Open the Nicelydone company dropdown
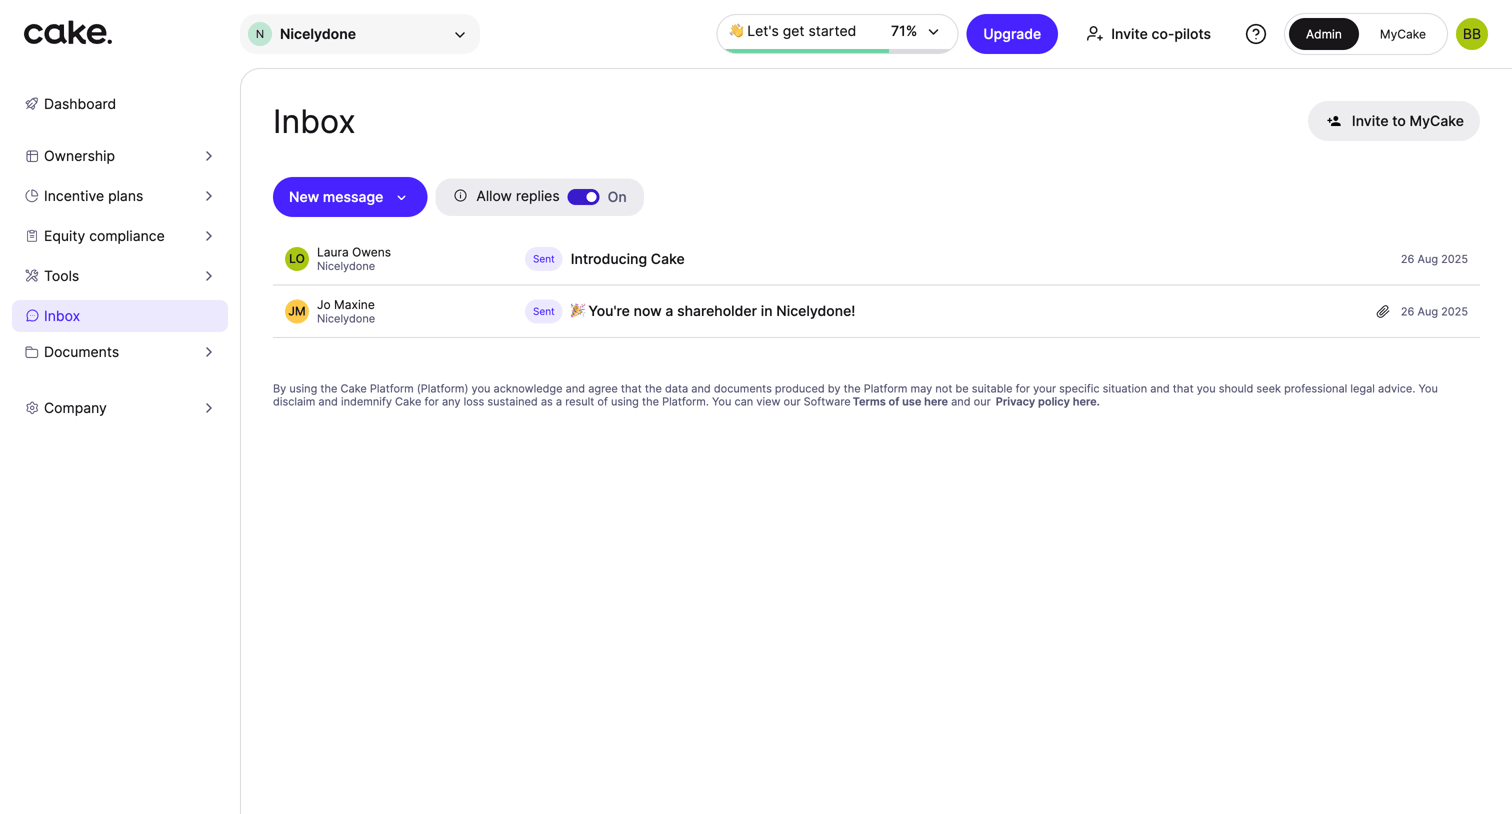The width and height of the screenshot is (1512, 814). (360, 34)
